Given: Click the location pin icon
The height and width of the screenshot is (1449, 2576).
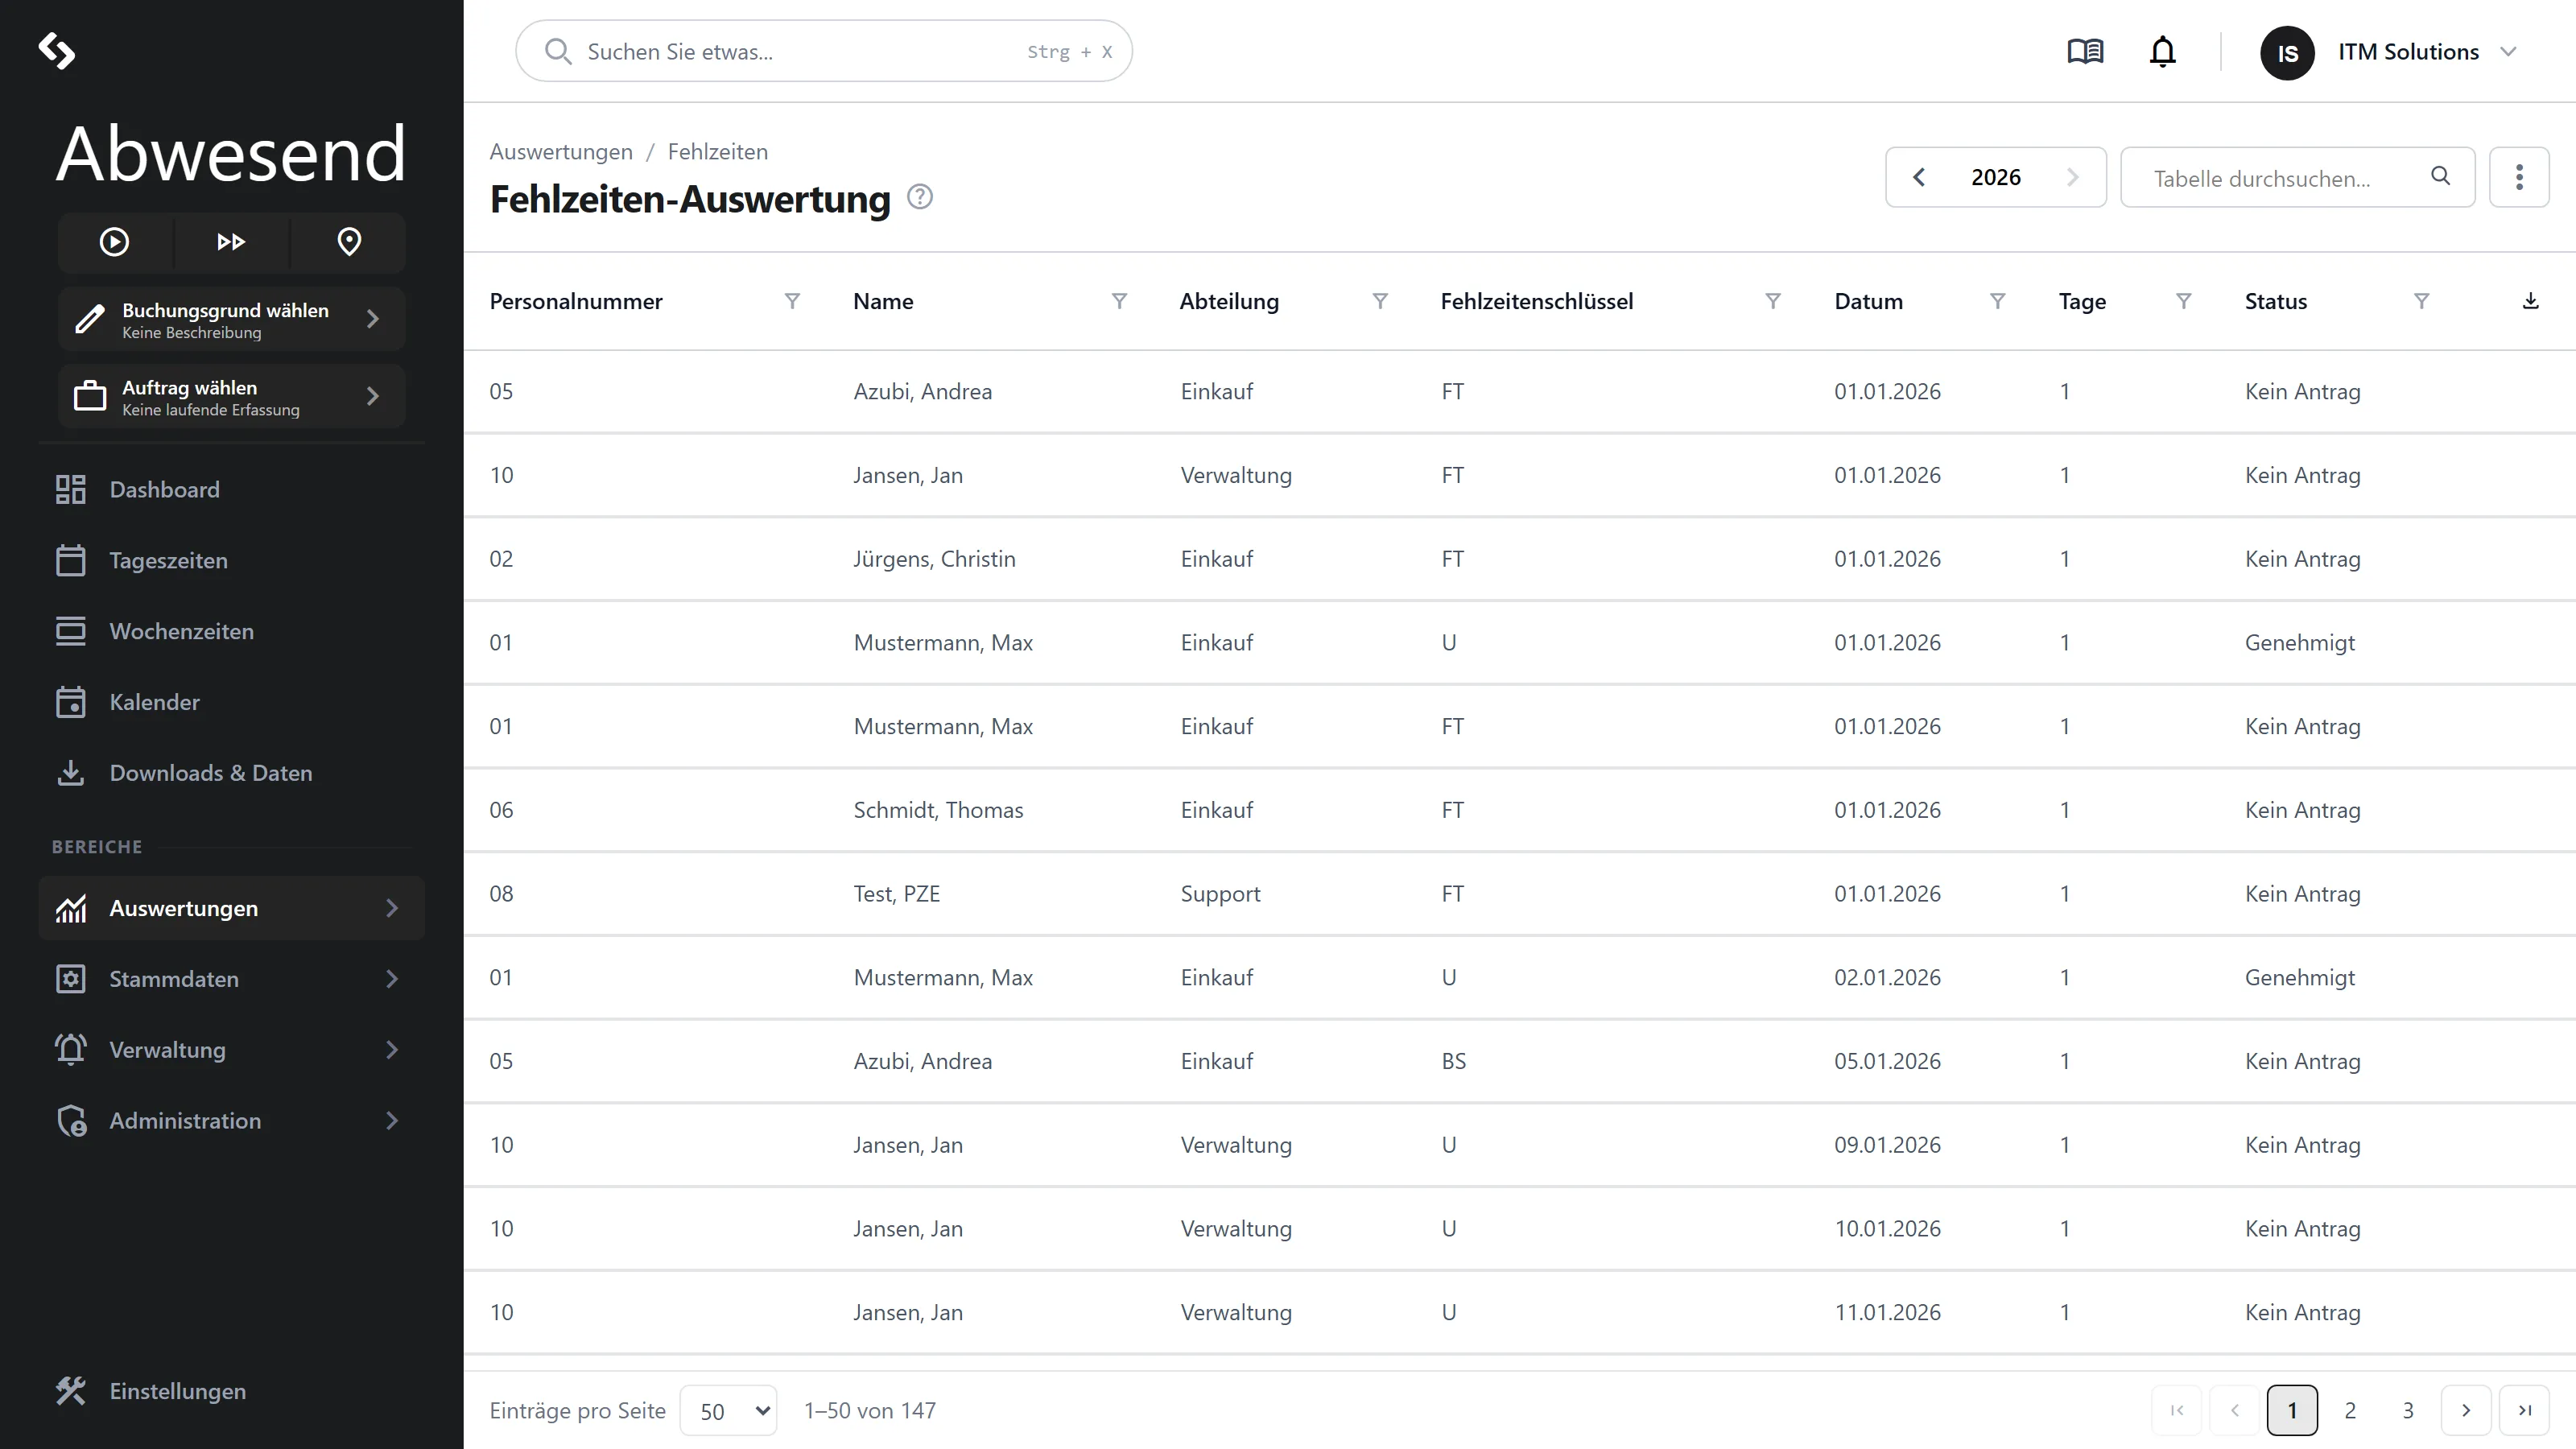Looking at the screenshot, I should [x=349, y=242].
